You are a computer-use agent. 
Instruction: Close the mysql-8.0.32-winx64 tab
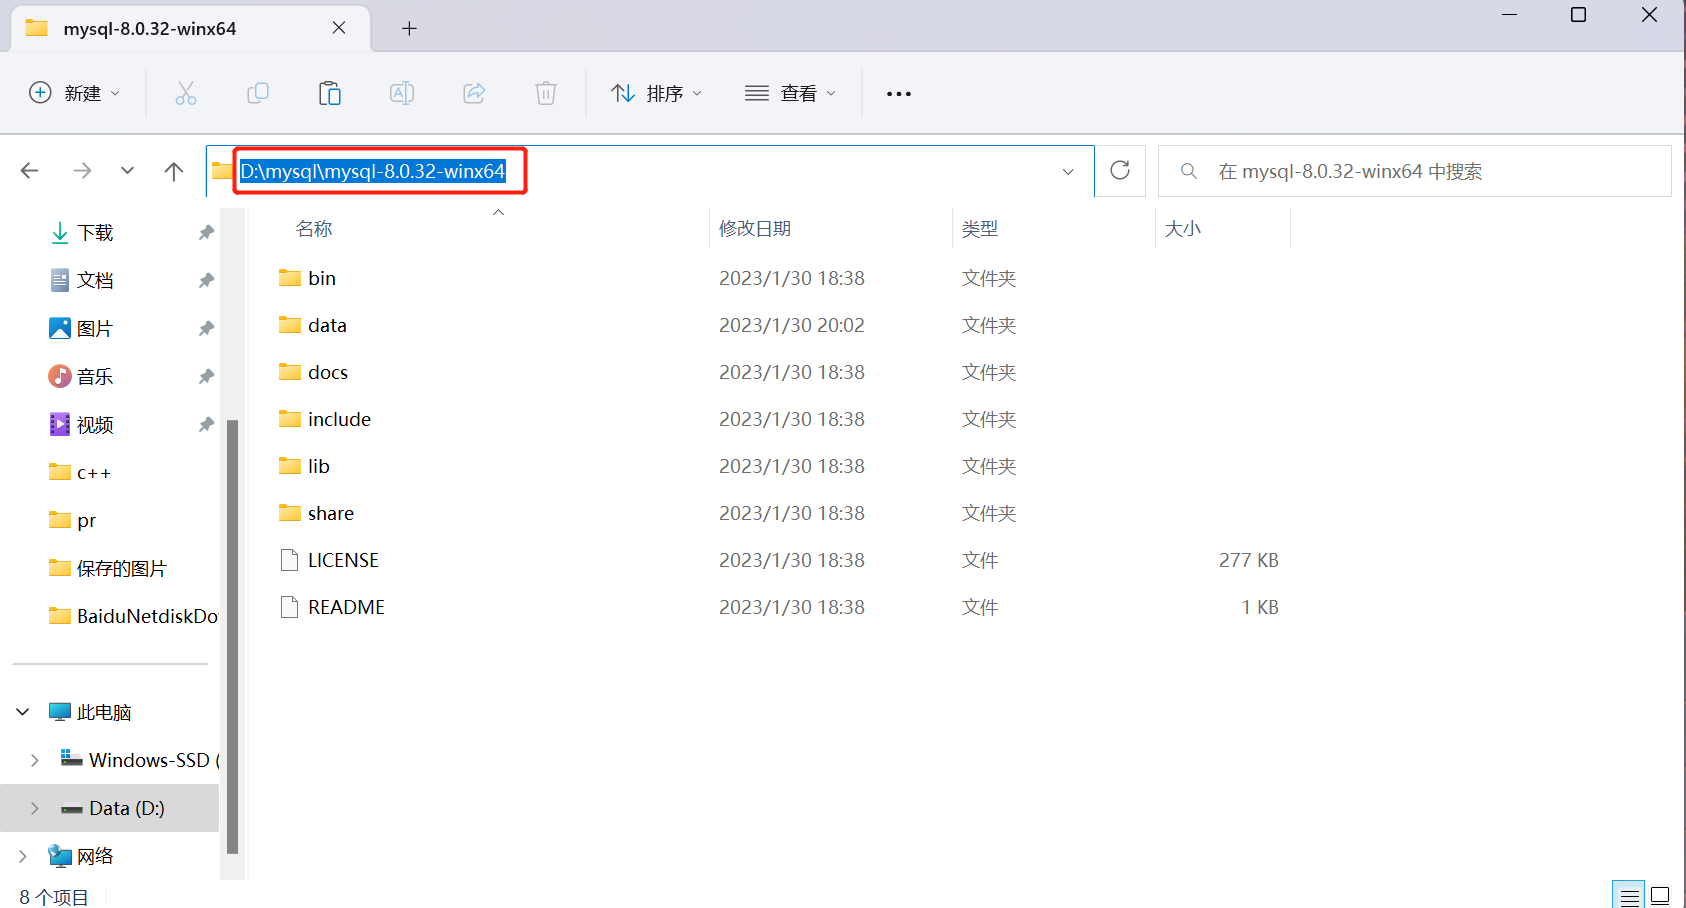339,28
